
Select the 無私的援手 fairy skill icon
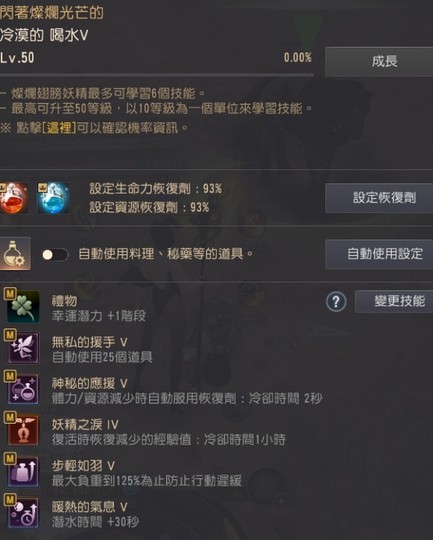pos(23,348)
